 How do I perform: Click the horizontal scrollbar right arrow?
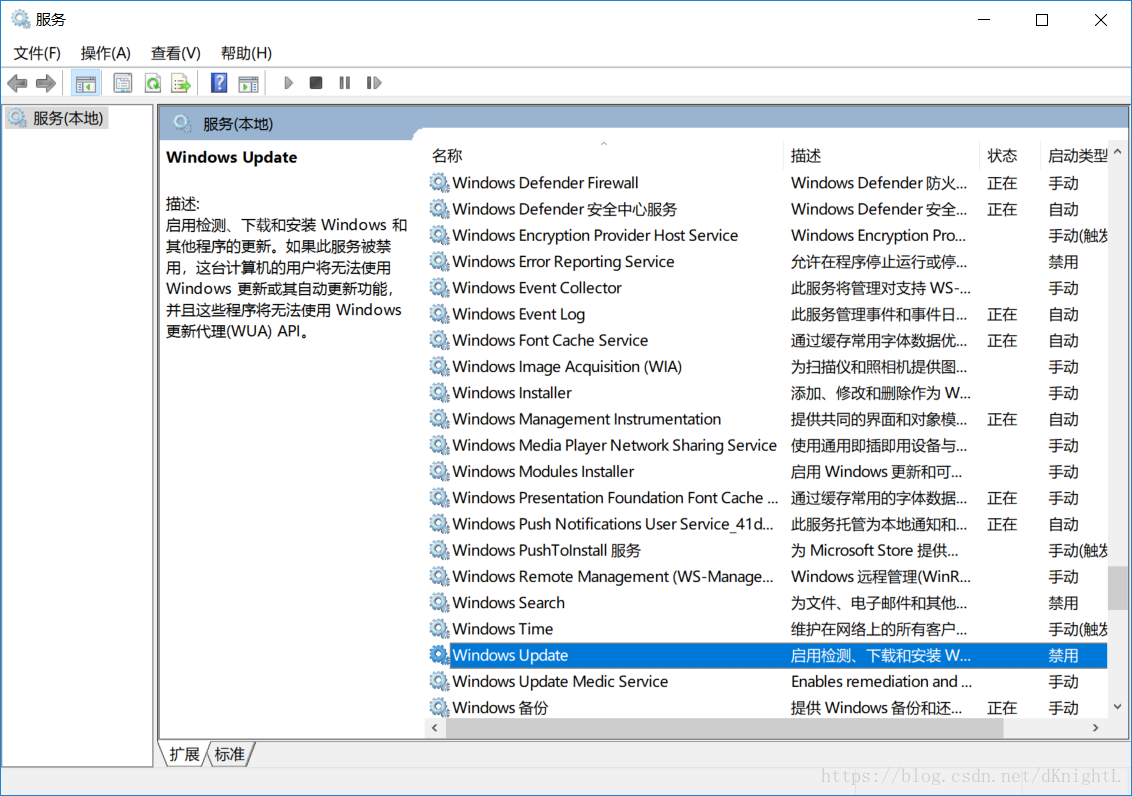tap(1096, 727)
